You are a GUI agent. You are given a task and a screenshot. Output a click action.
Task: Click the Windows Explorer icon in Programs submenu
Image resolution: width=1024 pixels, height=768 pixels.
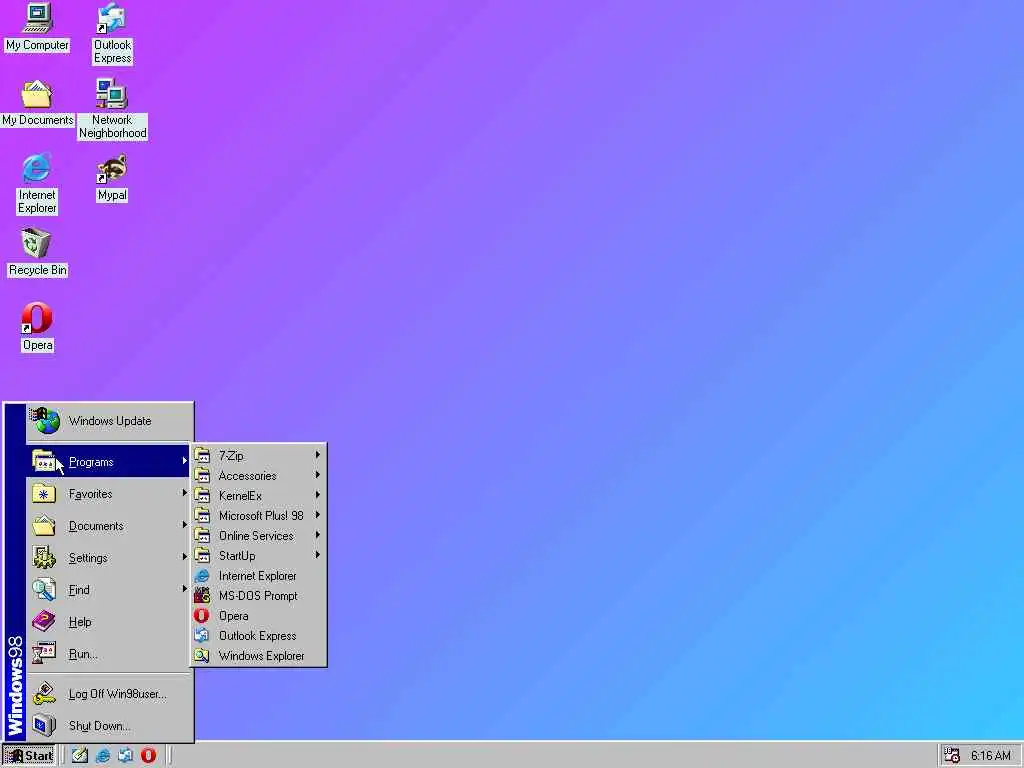pyautogui.click(x=202, y=656)
